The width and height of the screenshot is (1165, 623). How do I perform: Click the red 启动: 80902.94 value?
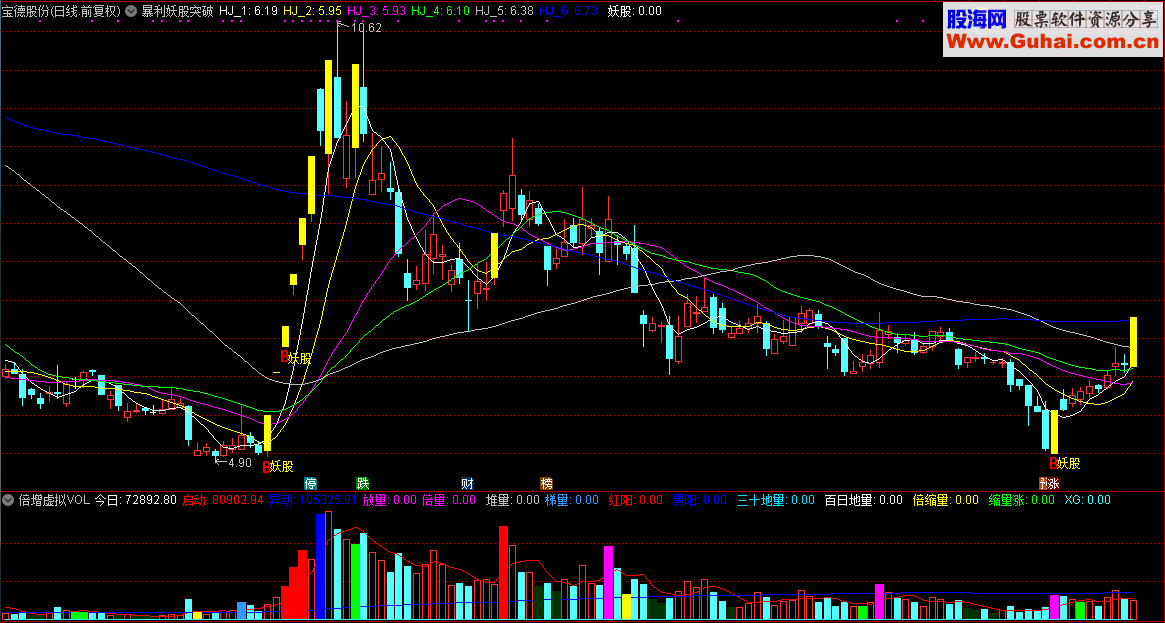coord(223,500)
